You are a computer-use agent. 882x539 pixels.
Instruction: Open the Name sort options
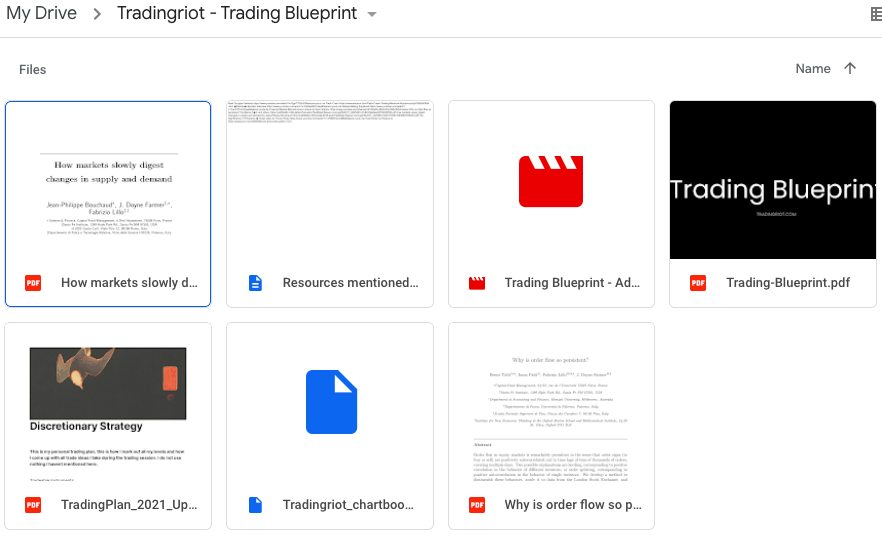tap(812, 69)
